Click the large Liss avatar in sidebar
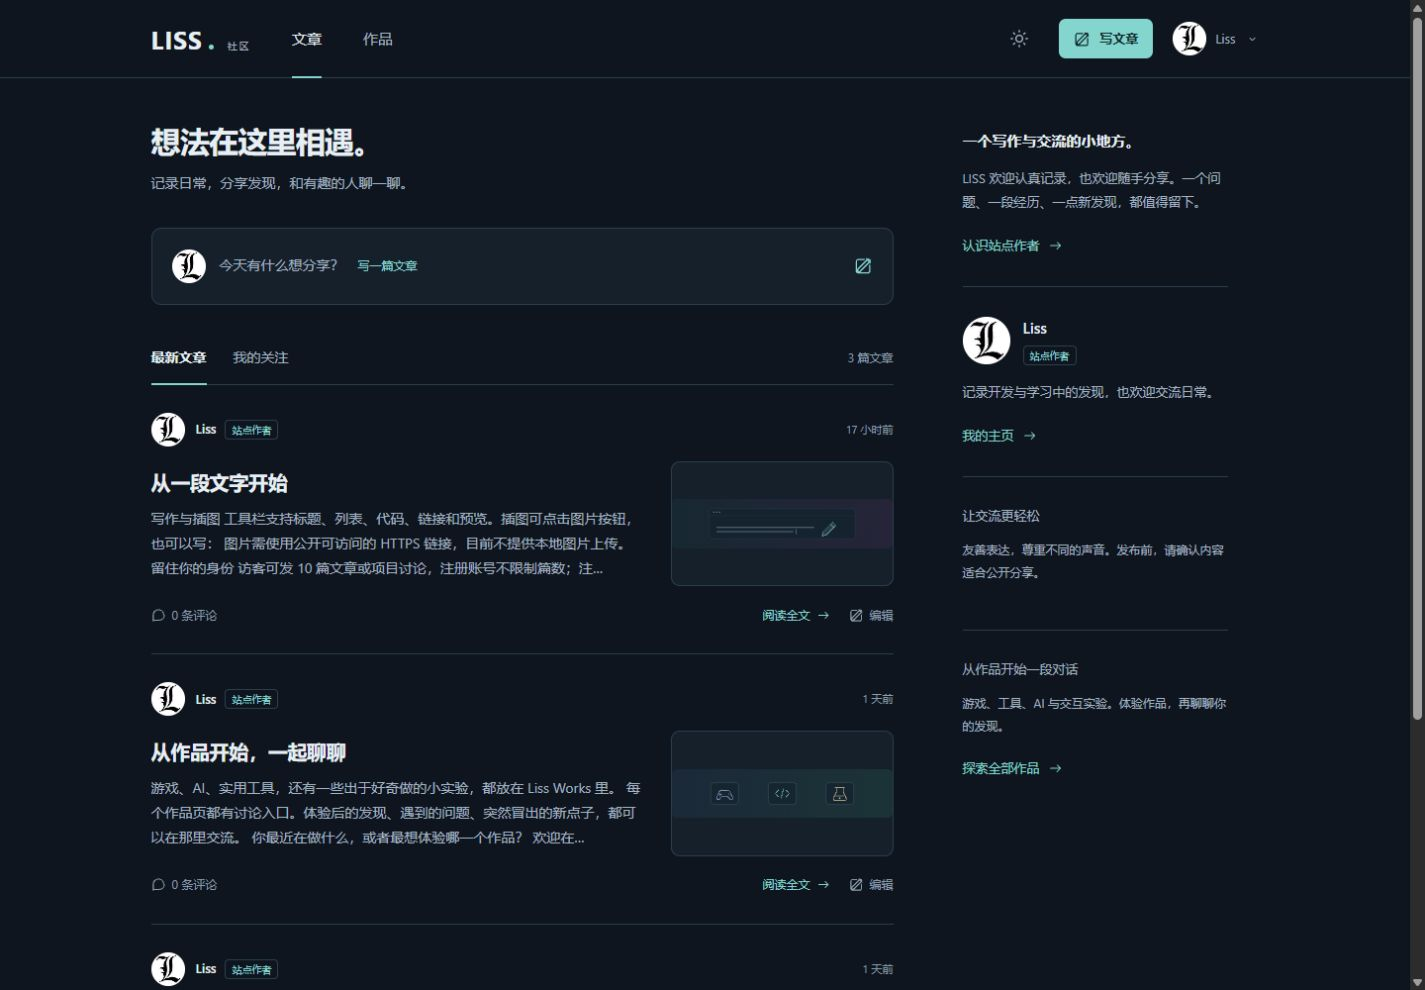Viewport: 1425px width, 990px height. coord(986,341)
